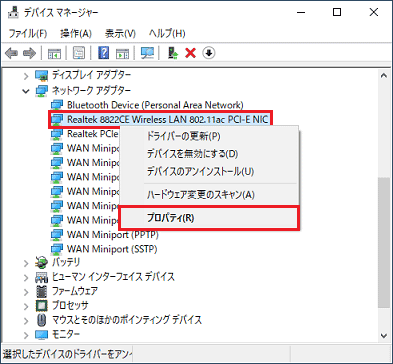
Task: Expand the ヒューマン インターフェイス デバイス node
Action: [26, 277]
